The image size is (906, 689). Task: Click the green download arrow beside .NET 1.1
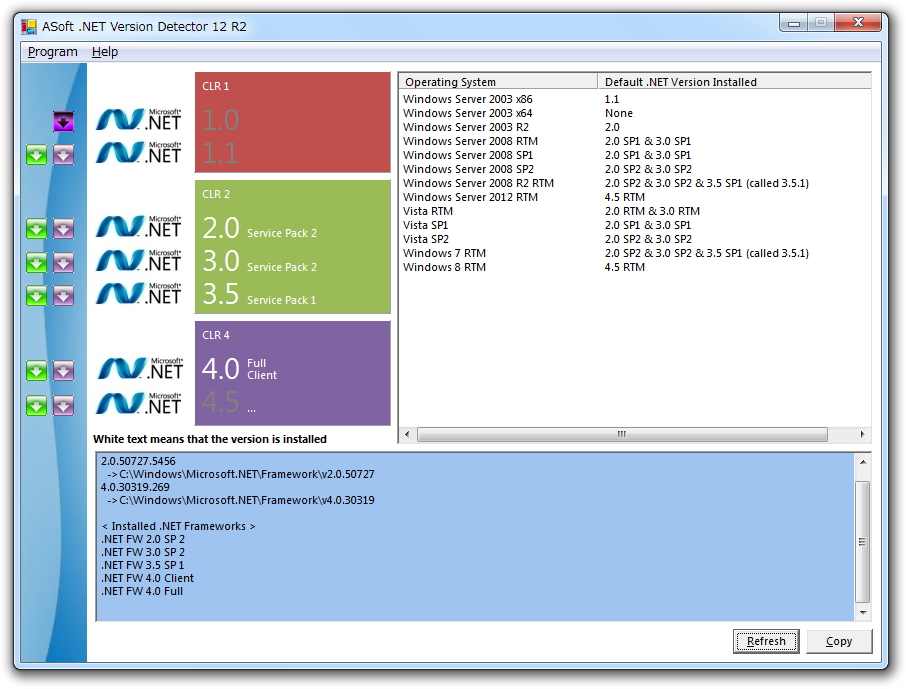36,155
